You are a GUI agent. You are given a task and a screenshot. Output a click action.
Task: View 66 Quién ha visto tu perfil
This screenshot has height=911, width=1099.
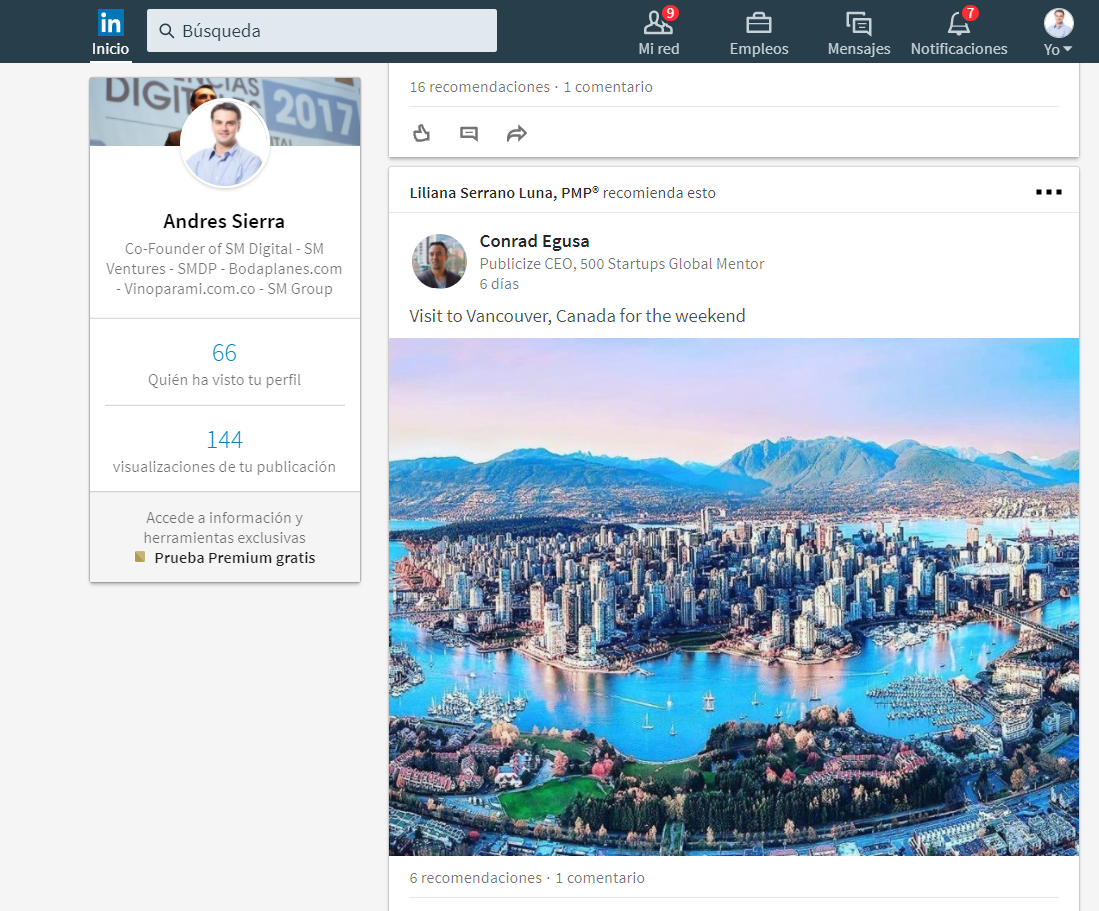coord(224,353)
